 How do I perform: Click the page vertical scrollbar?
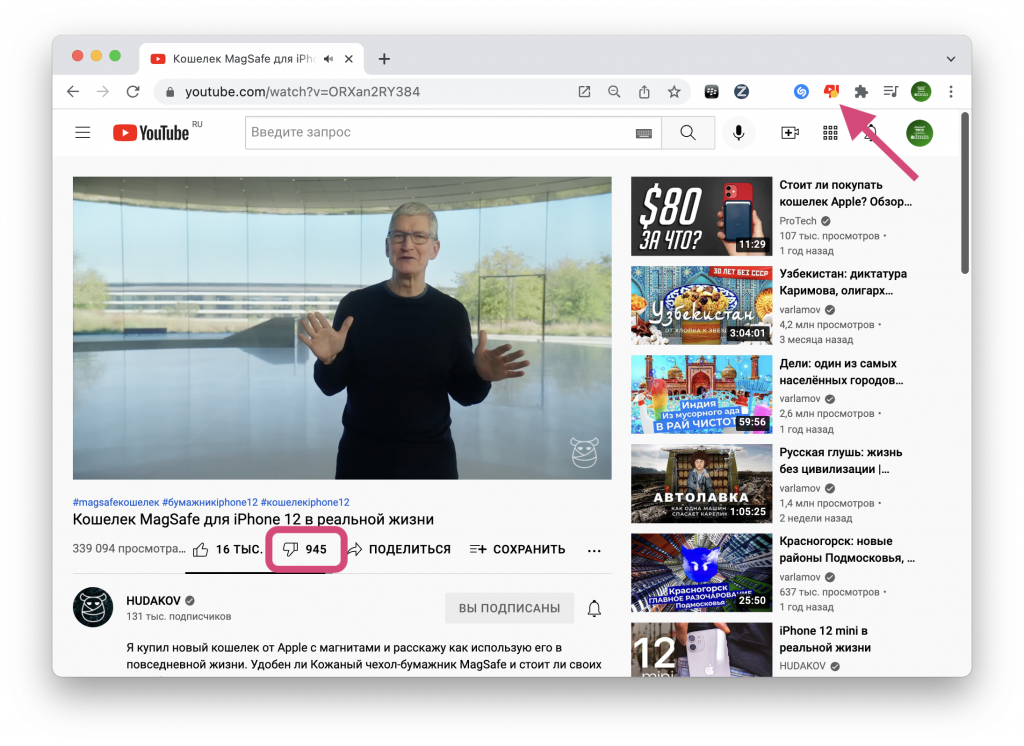965,193
